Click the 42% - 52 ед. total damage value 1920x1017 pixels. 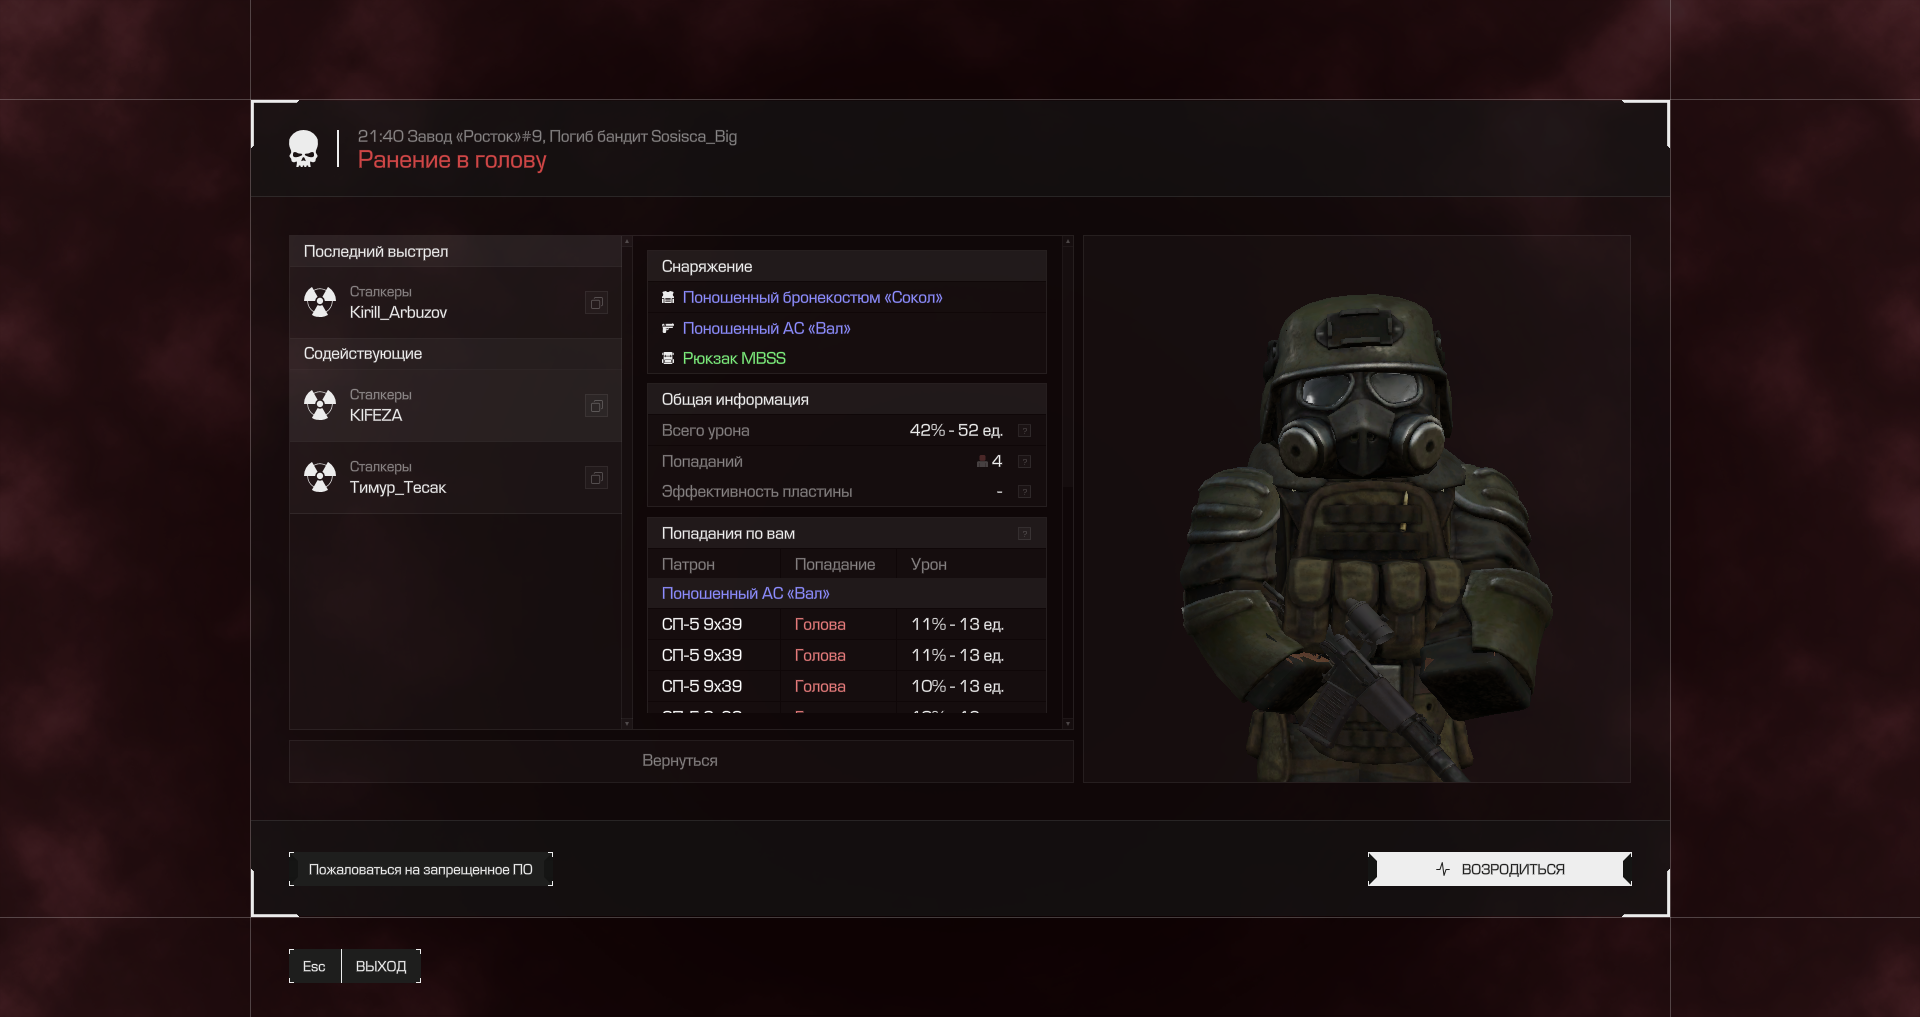[x=955, y=430]
